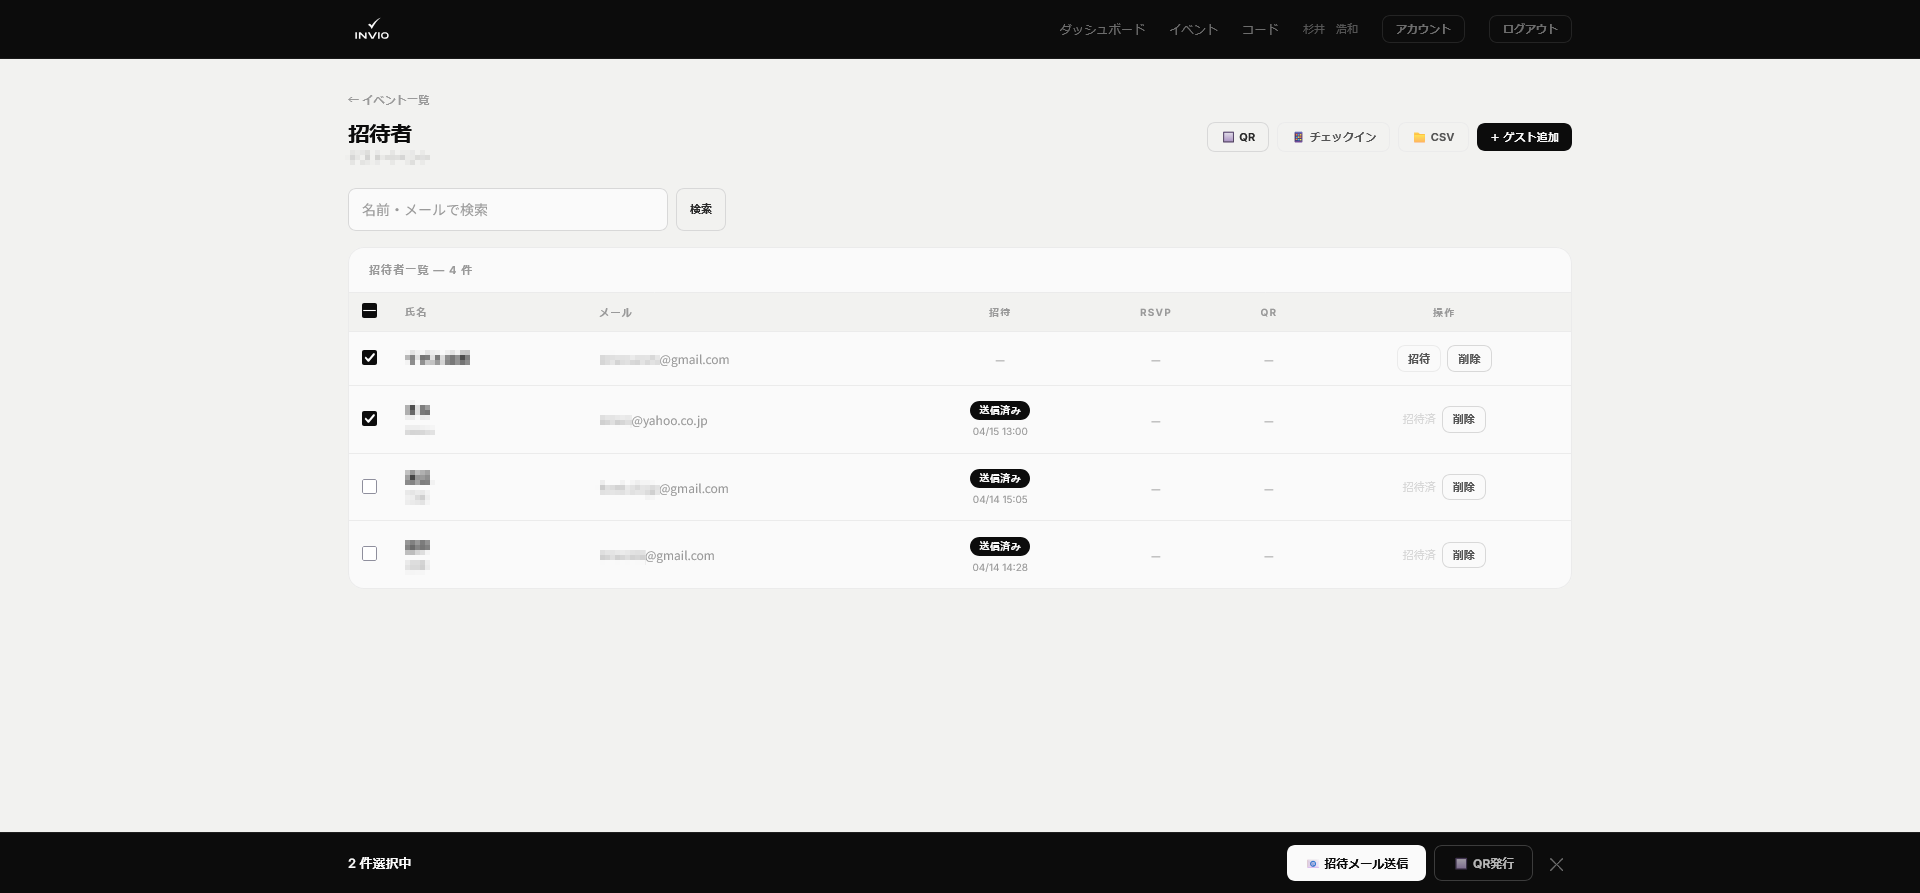Click the INVIO logo in header
The height and width of the screenshot is (893, 1920).
coord(372,29)
